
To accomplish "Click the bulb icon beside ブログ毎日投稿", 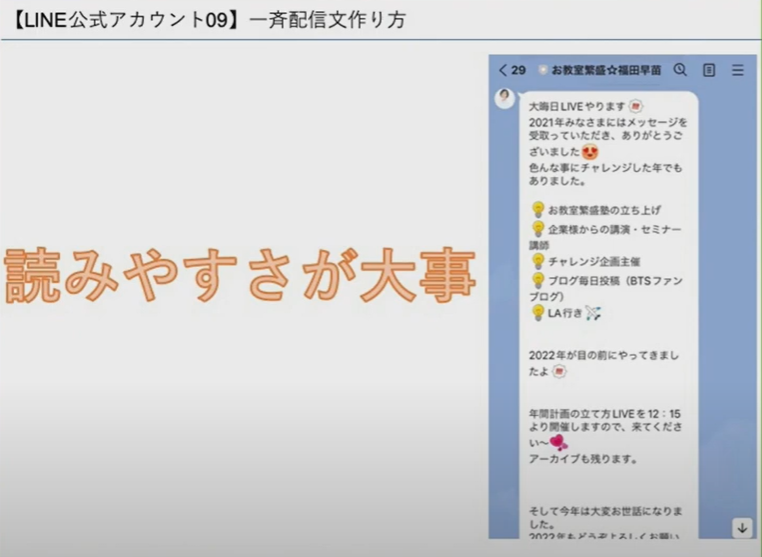I will point(538,280).
